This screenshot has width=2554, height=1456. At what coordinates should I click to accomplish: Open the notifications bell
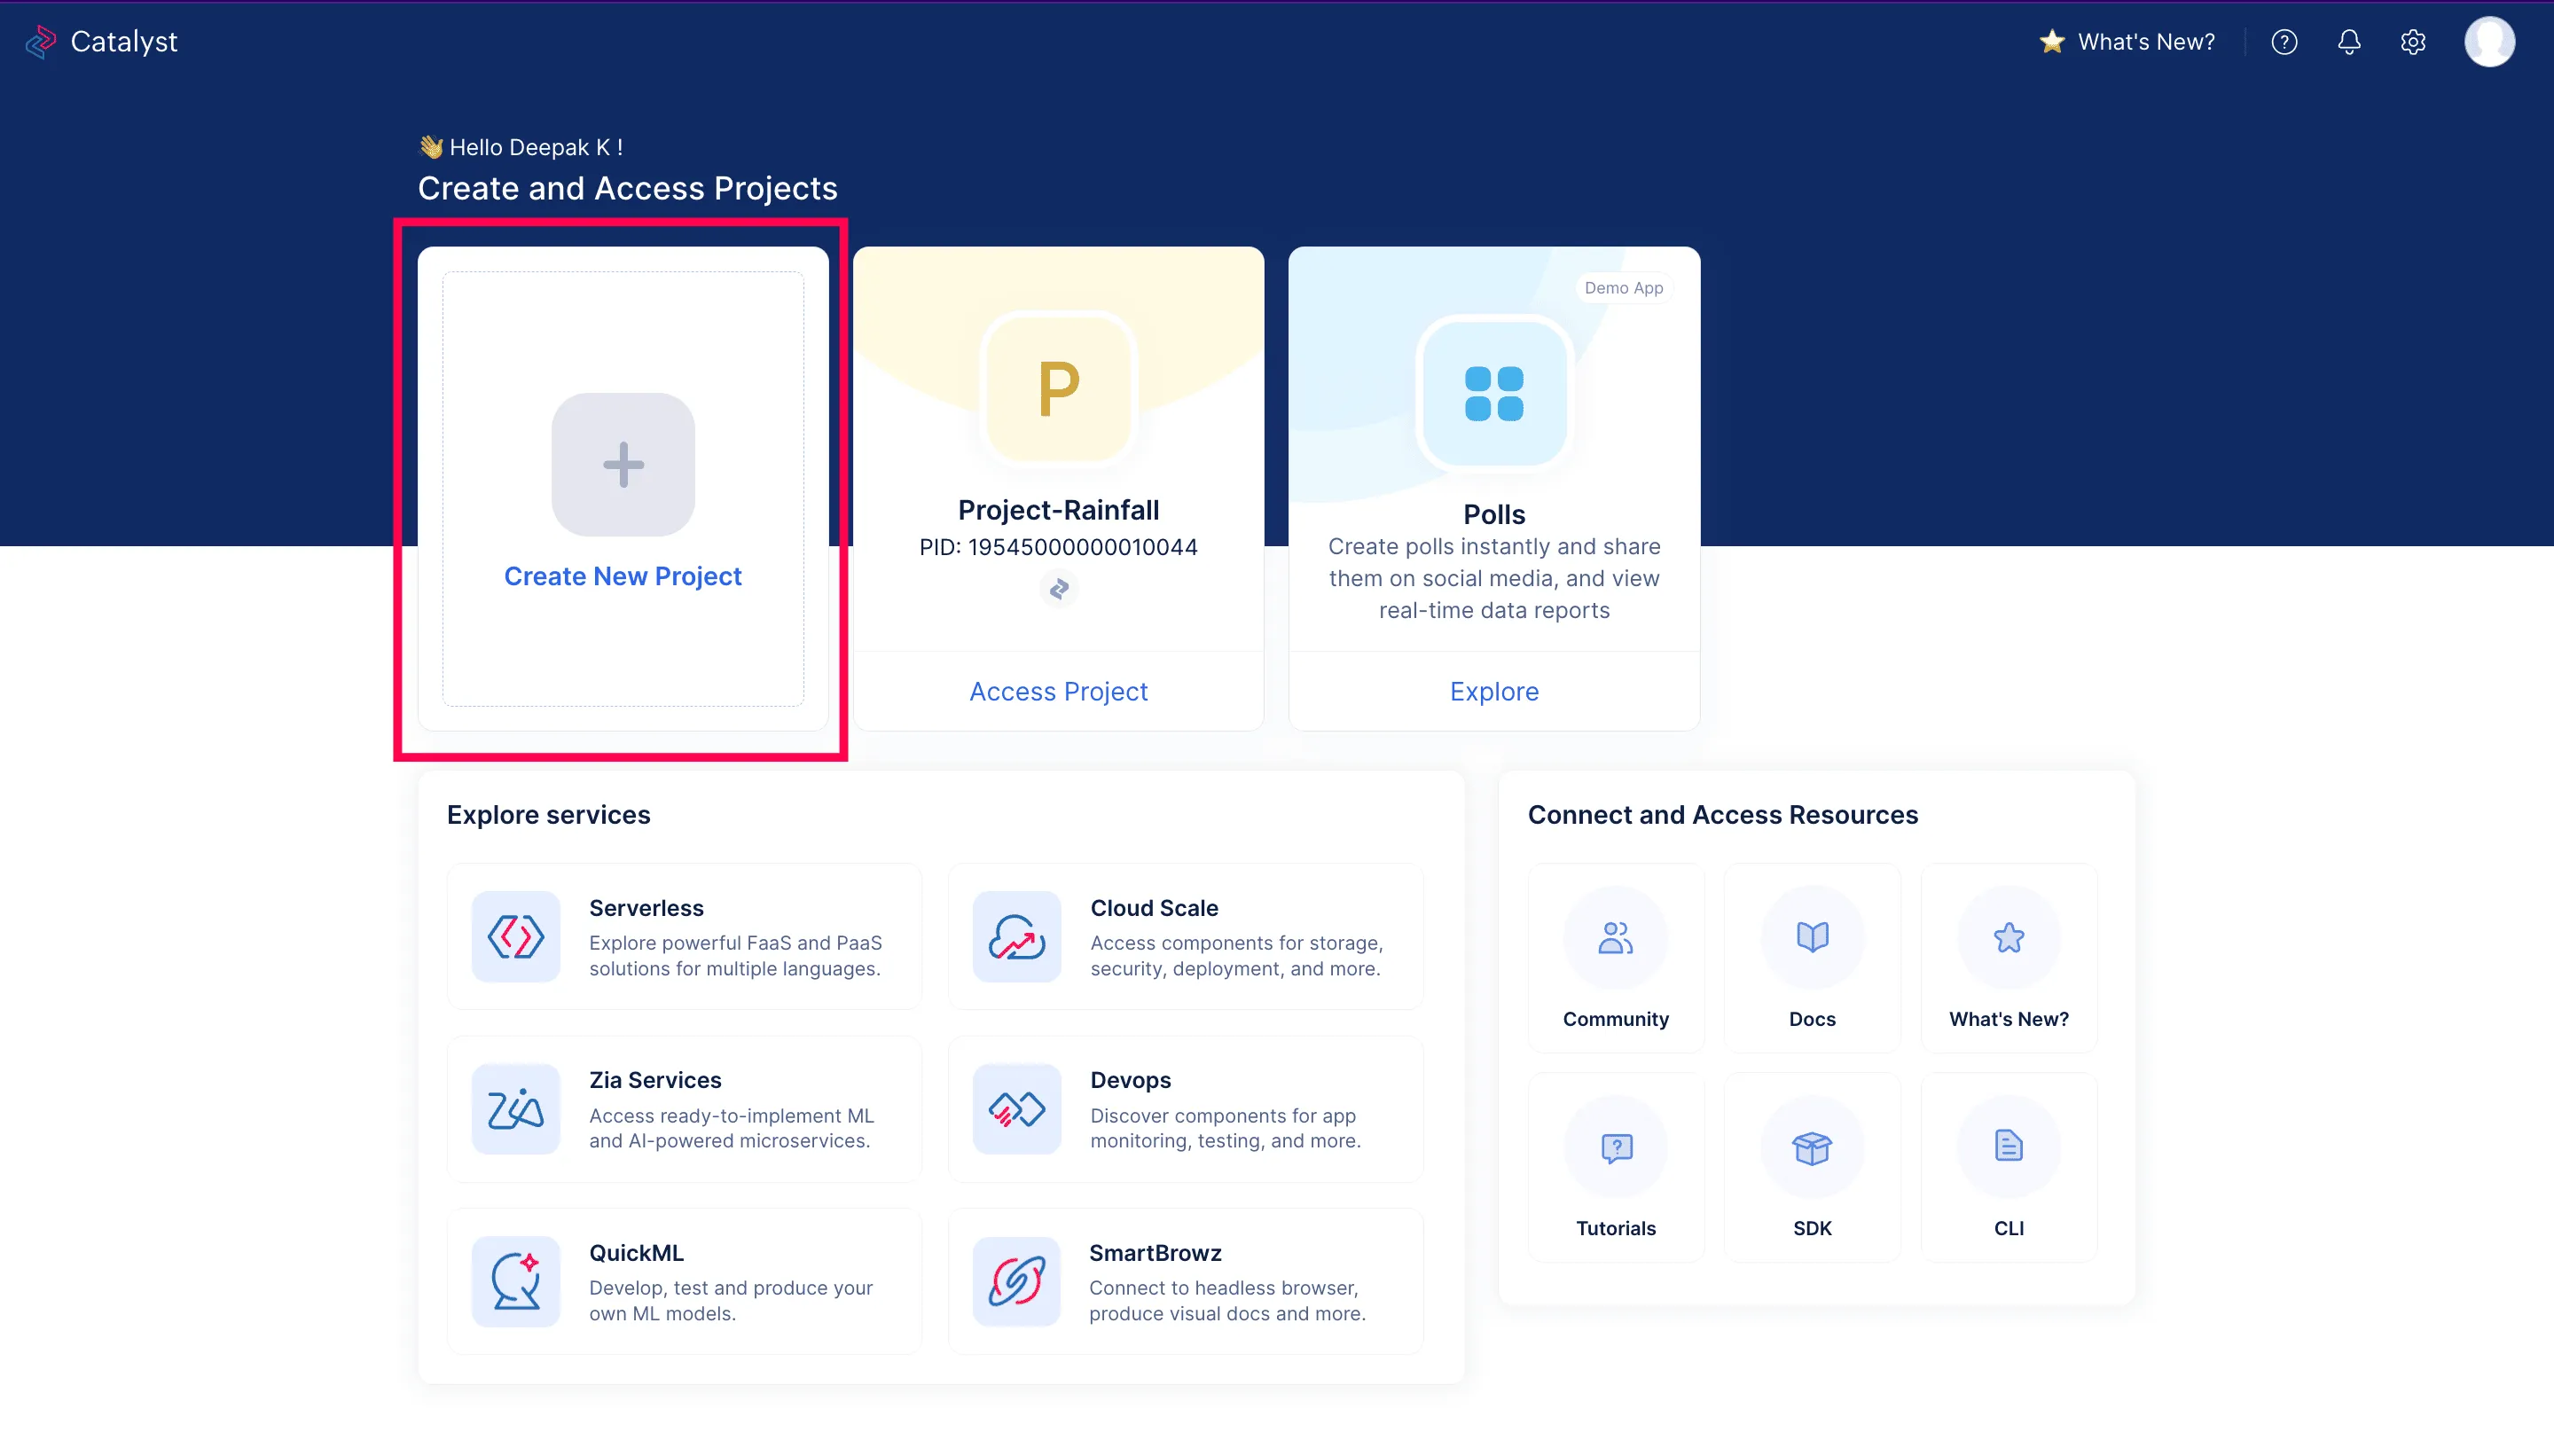pos(2349,42)
